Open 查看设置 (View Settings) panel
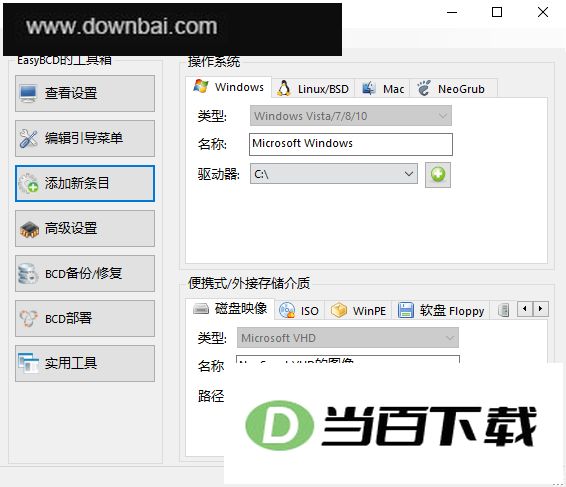The width and height of the screenshot is (566, 487). [x=85, y=93]
